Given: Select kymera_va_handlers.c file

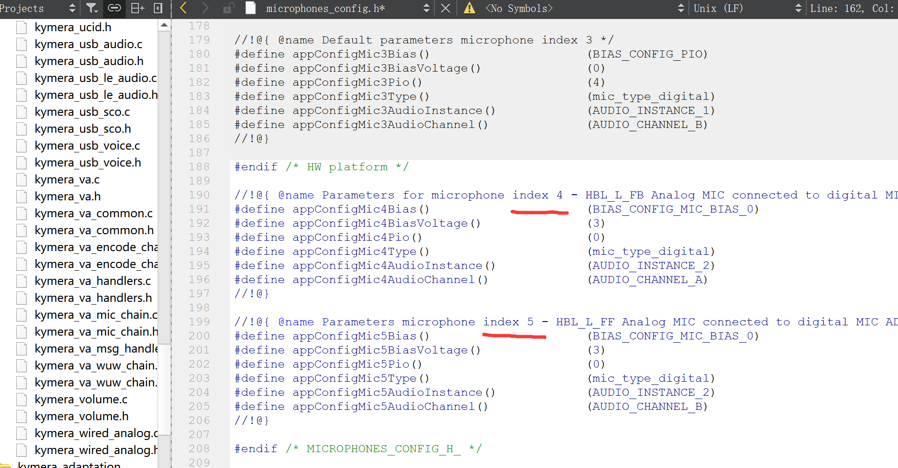Looking at the screenshot, I should tap(92, 281).
